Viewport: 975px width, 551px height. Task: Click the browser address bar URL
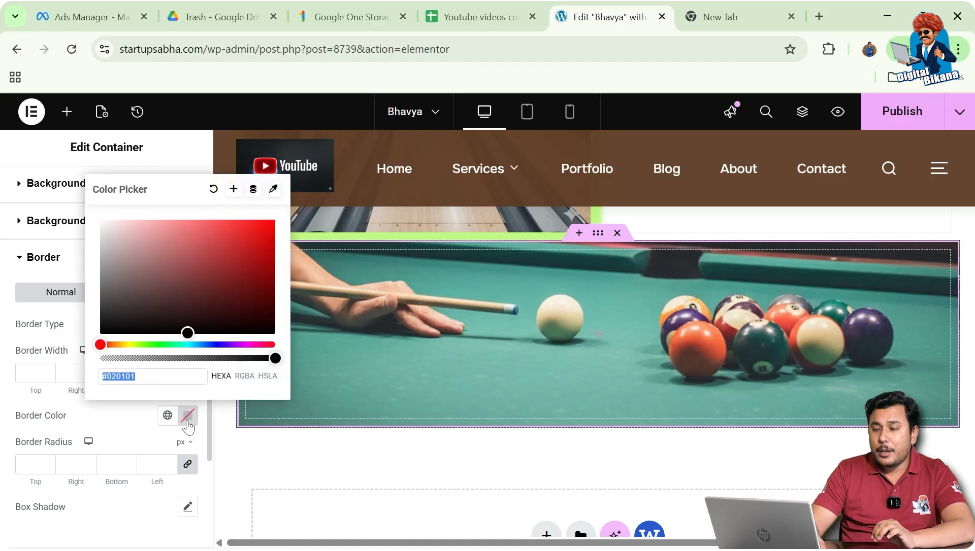tap(284, 49)
